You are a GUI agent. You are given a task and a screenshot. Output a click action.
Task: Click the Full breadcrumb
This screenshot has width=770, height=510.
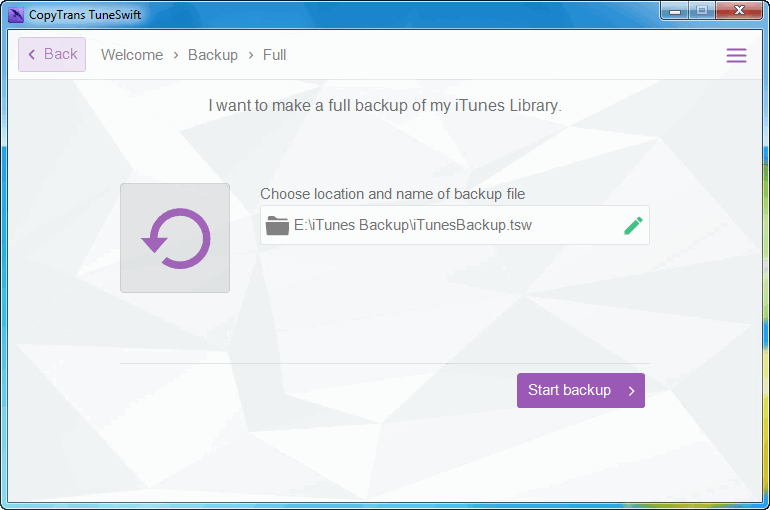coord(275,55)
